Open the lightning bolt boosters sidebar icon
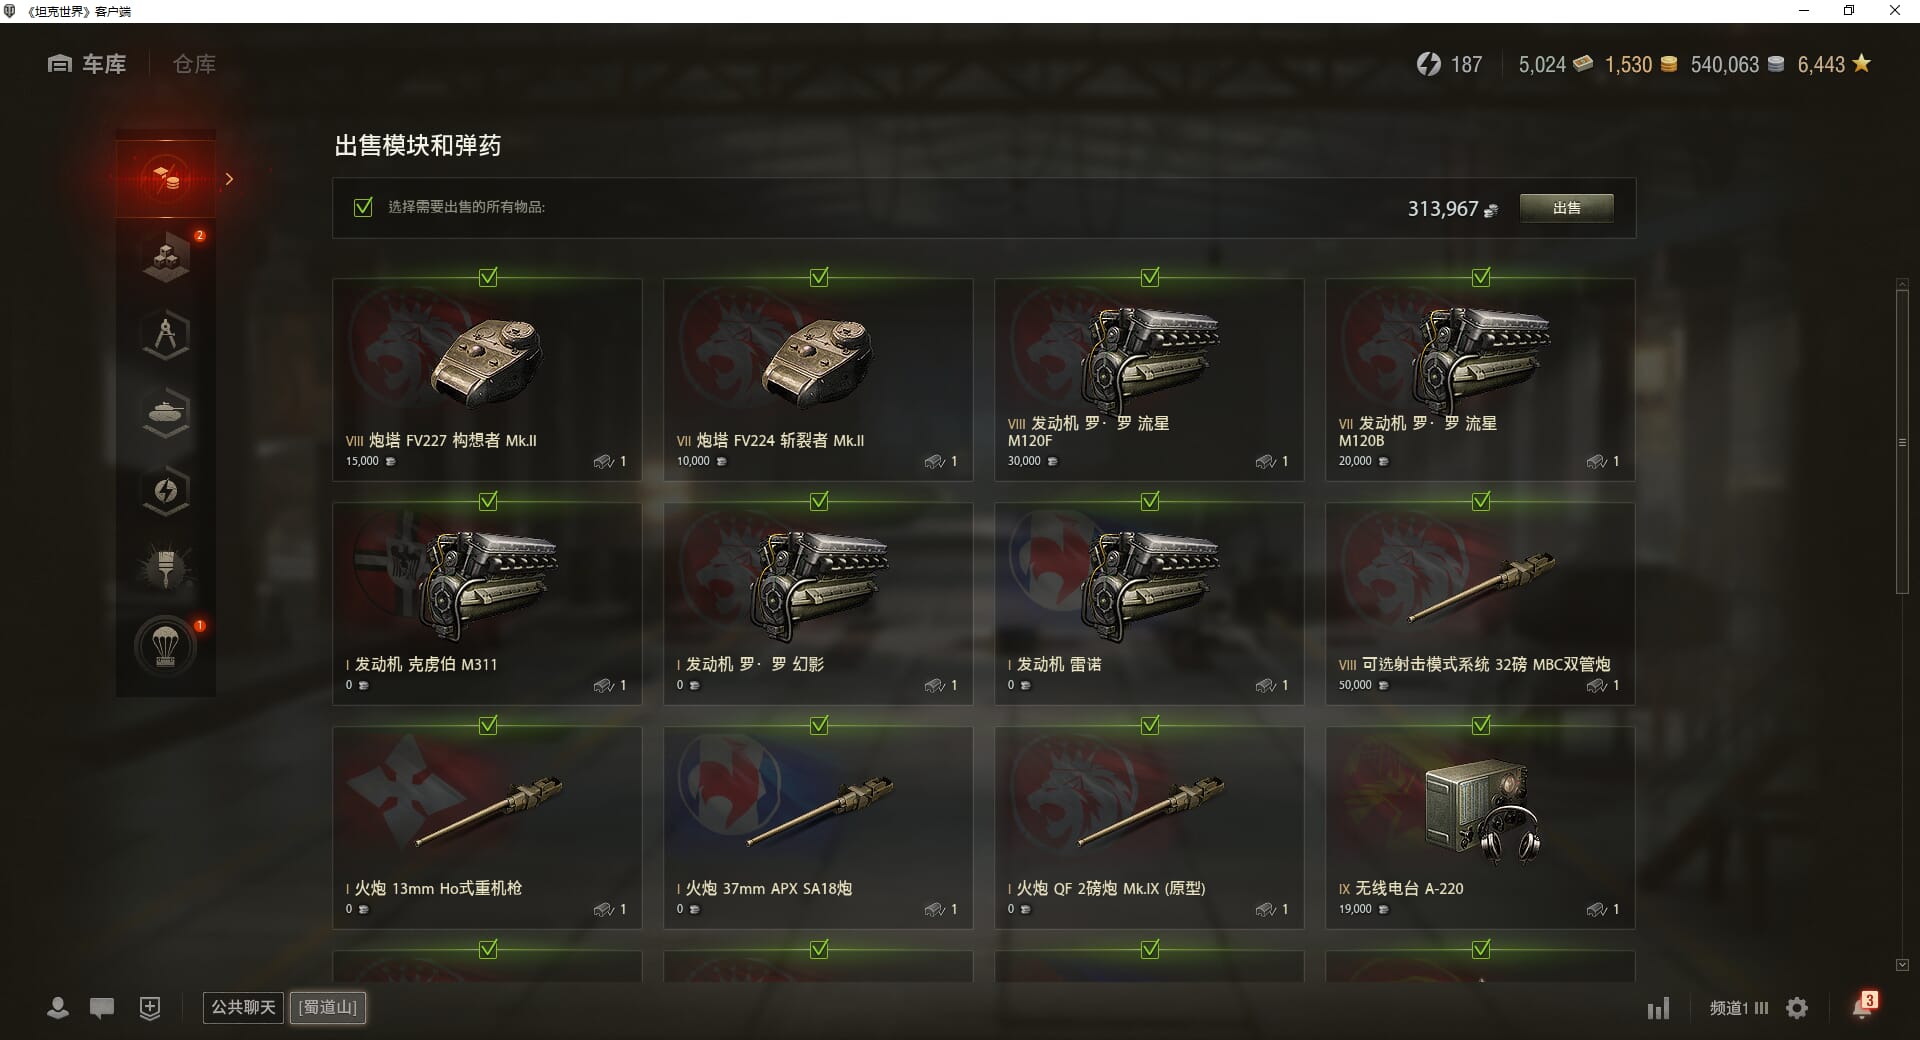The width and height of the screenshot is (1920, 1040). 166,491
